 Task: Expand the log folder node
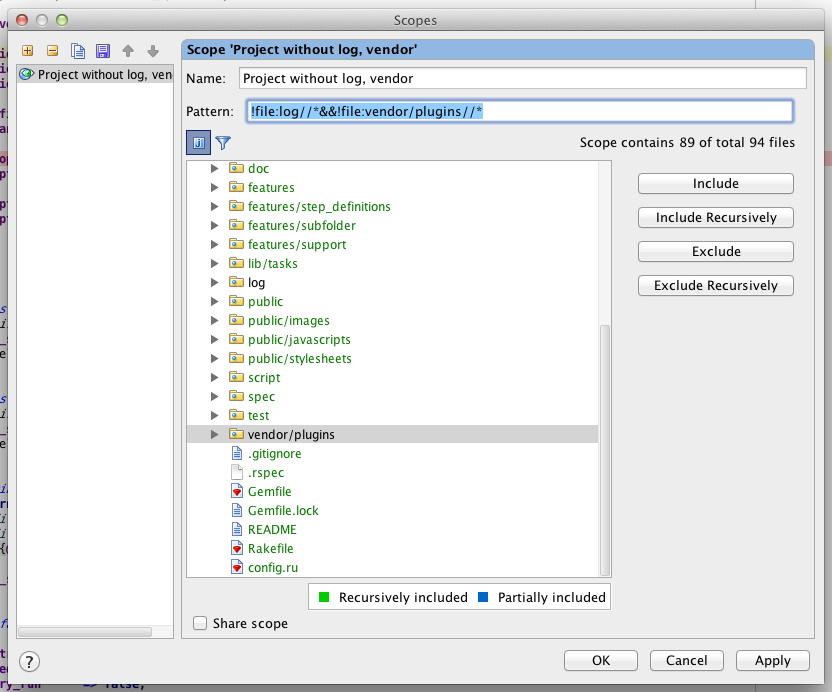click(x=214, y=282)
